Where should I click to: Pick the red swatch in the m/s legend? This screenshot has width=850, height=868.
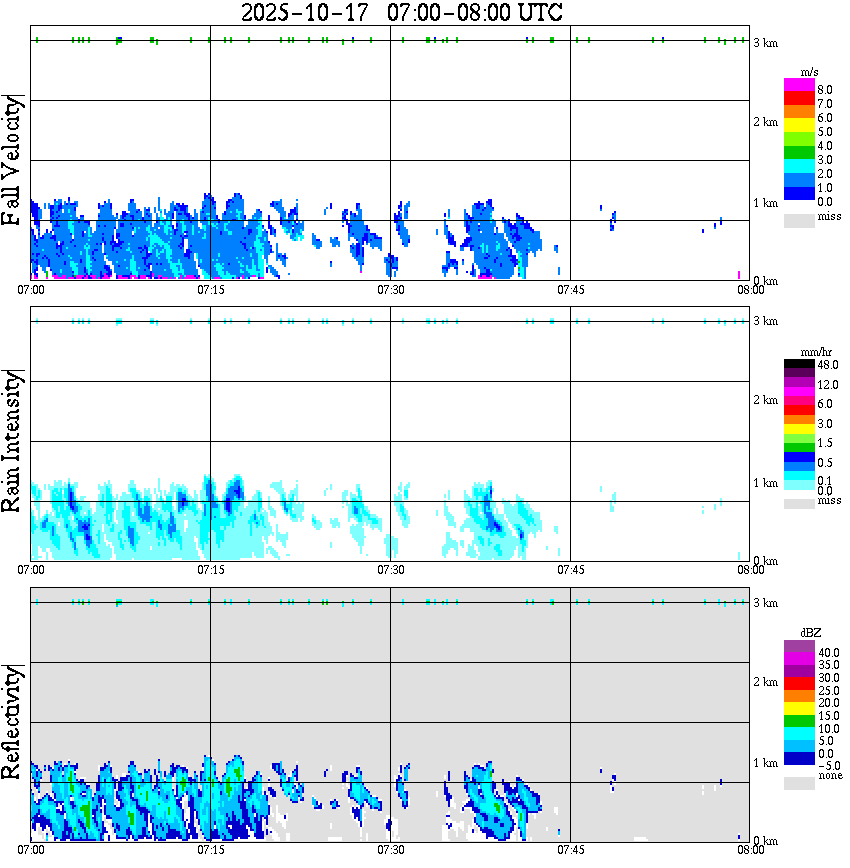tap(799, 99)
